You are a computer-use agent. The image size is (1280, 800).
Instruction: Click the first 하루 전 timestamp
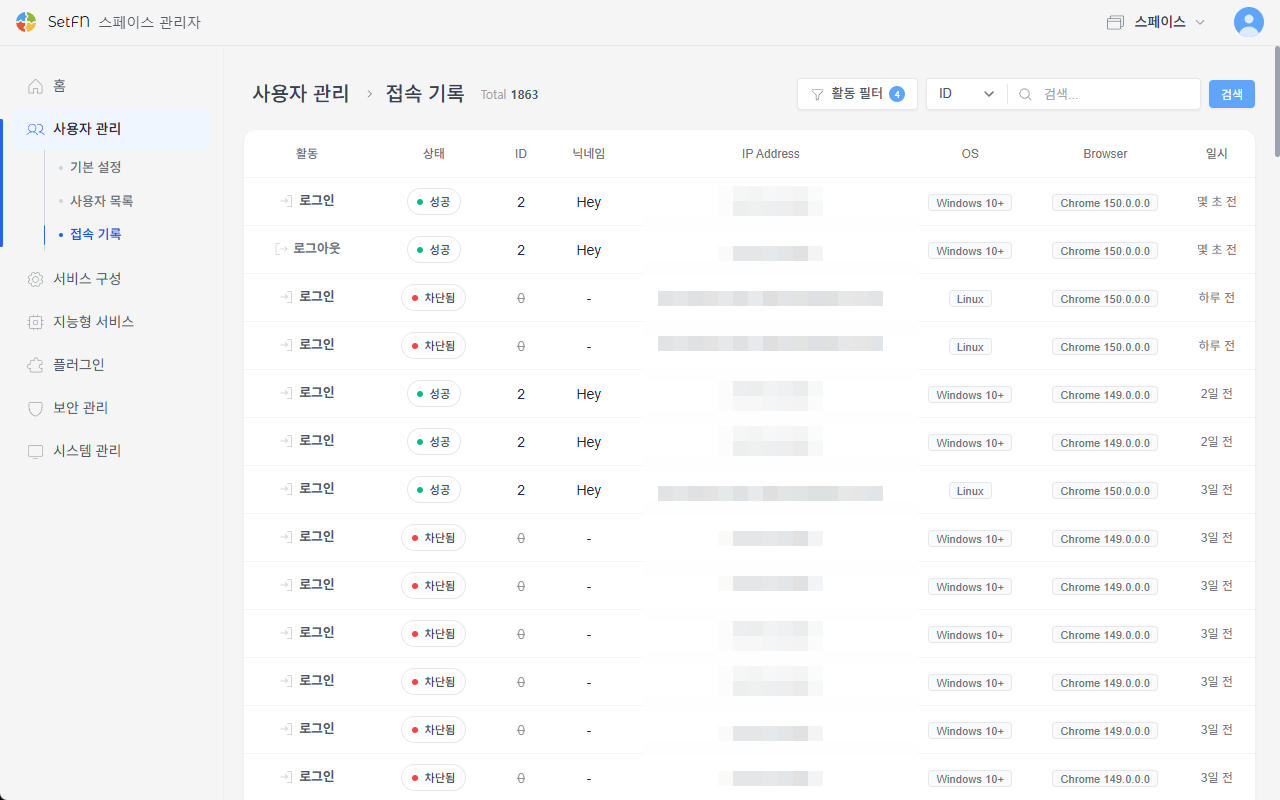point(1217,297)
